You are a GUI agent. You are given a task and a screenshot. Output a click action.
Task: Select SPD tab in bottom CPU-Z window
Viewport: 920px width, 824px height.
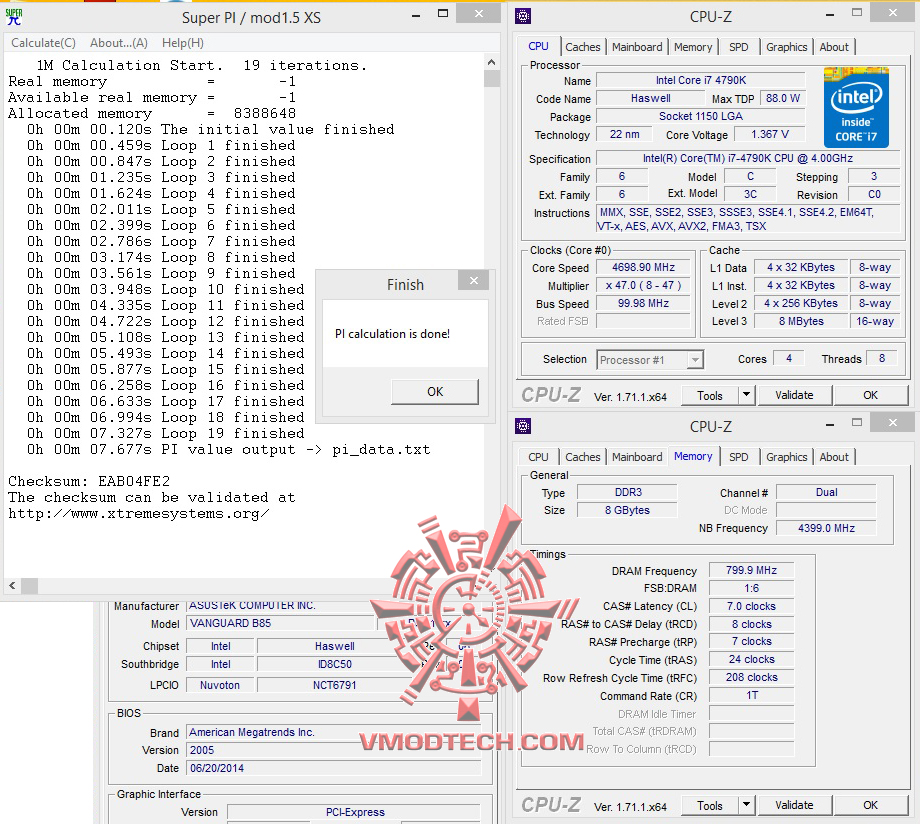tap(739, 457)
